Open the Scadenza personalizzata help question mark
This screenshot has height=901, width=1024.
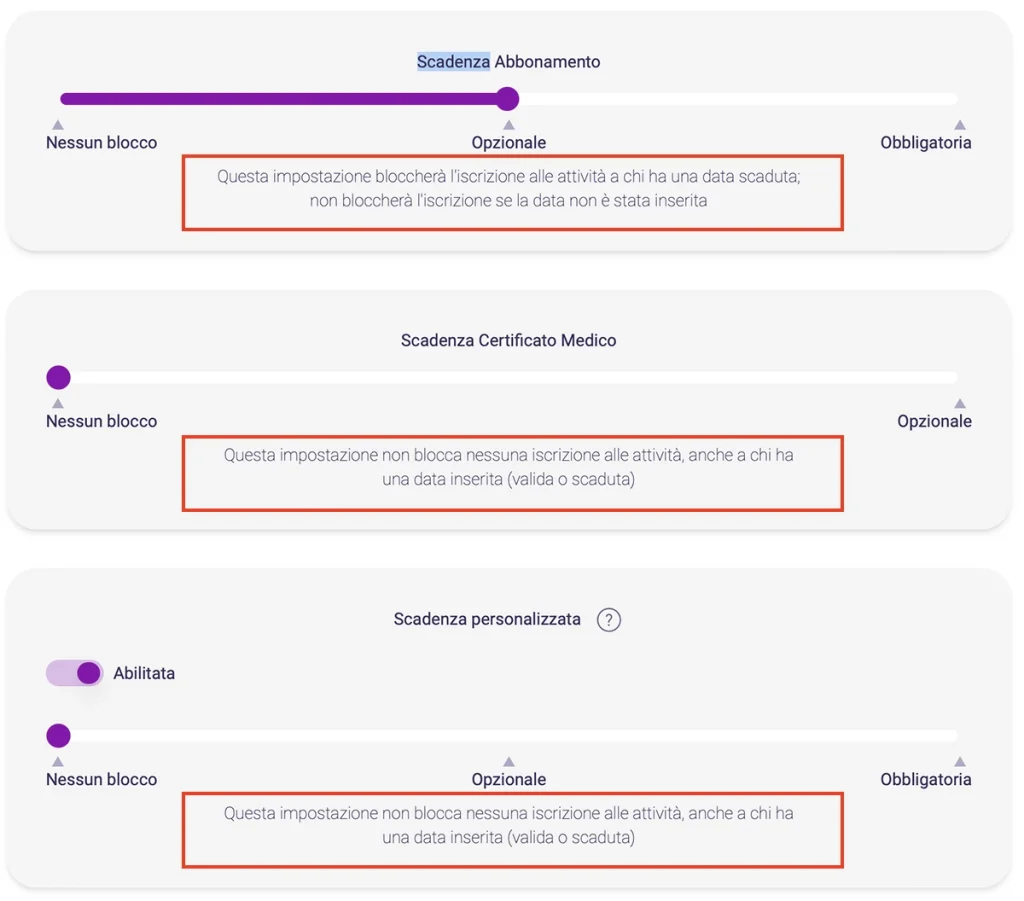(x=608, y=620)
